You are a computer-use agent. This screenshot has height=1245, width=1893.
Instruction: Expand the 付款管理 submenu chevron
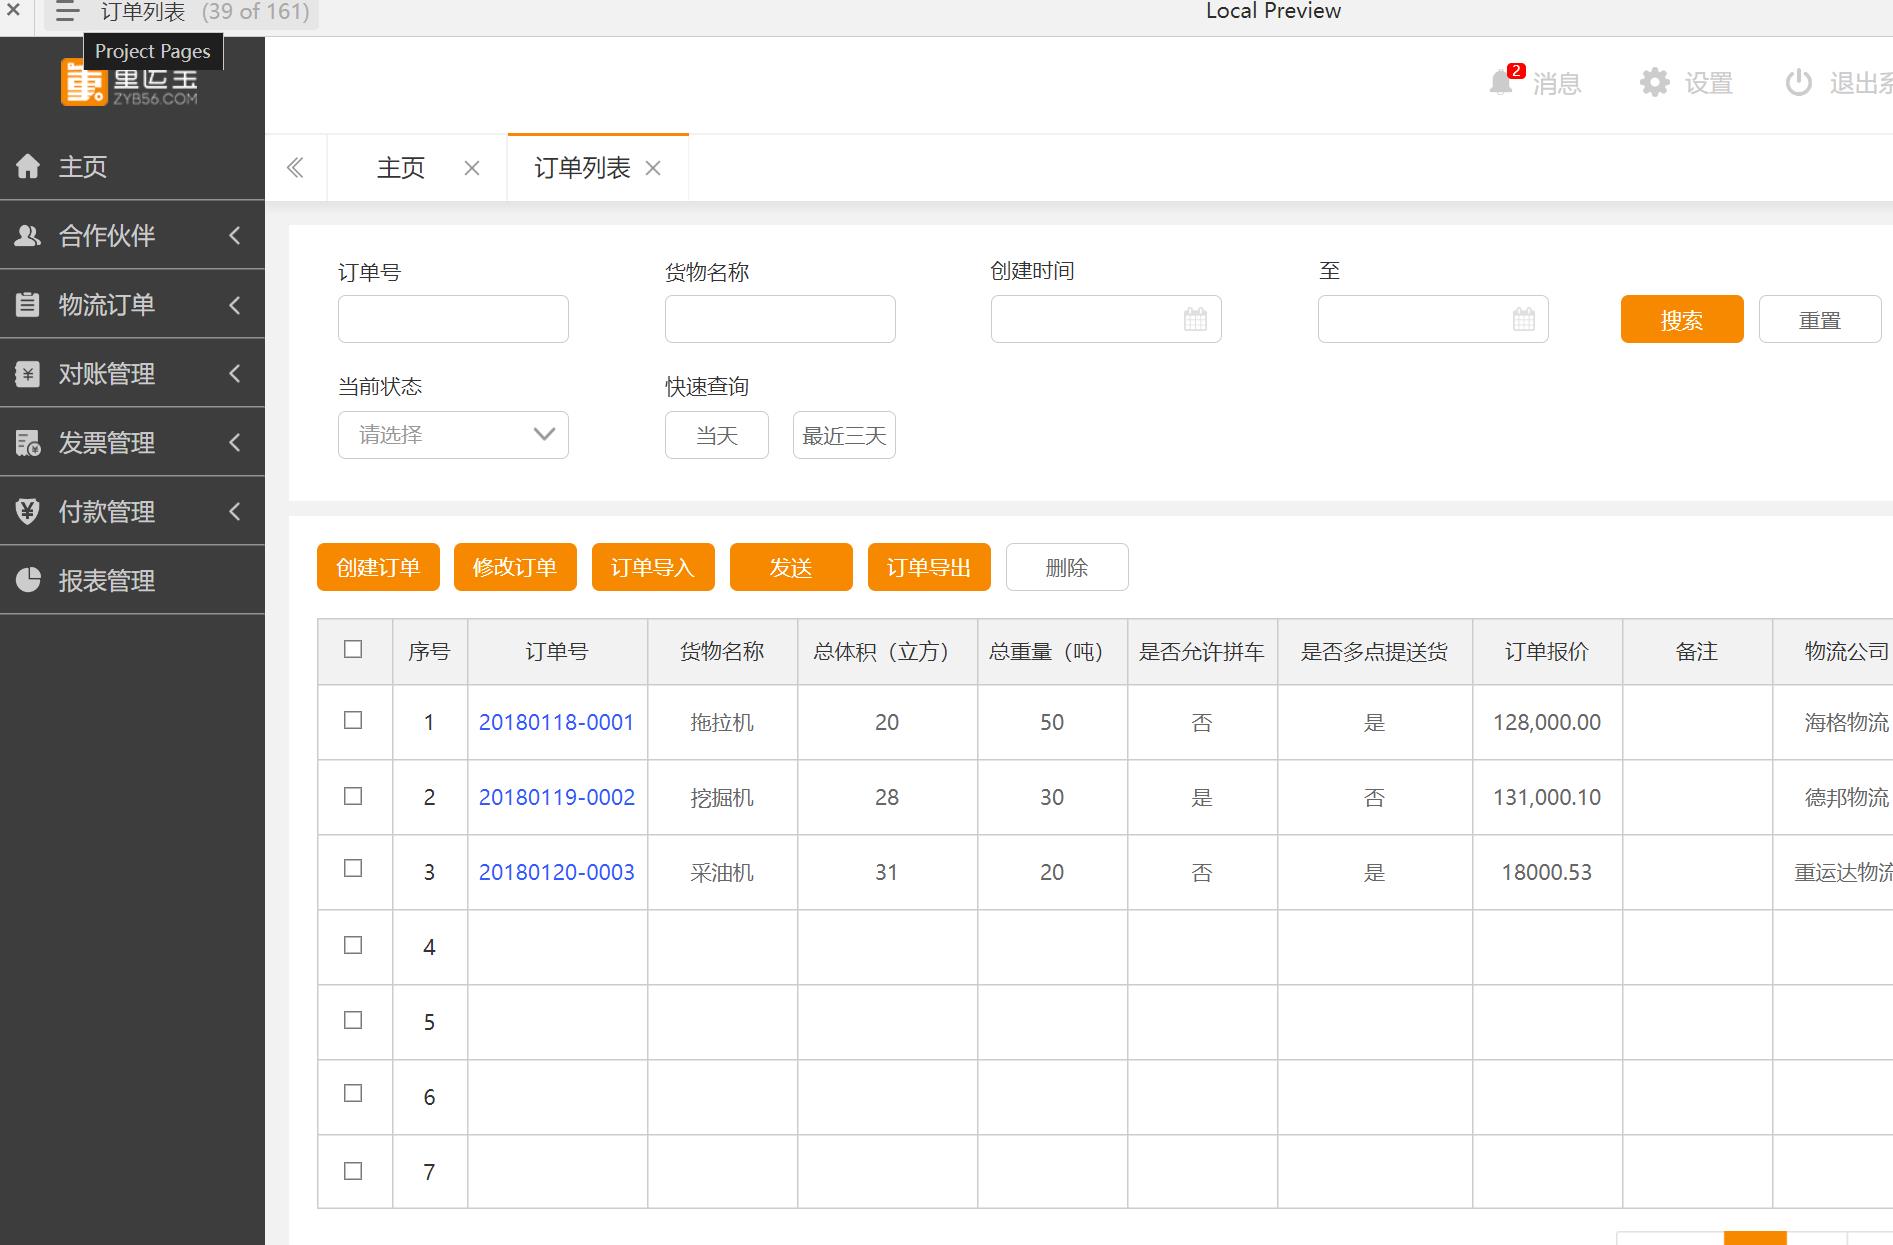coord(235,511)
